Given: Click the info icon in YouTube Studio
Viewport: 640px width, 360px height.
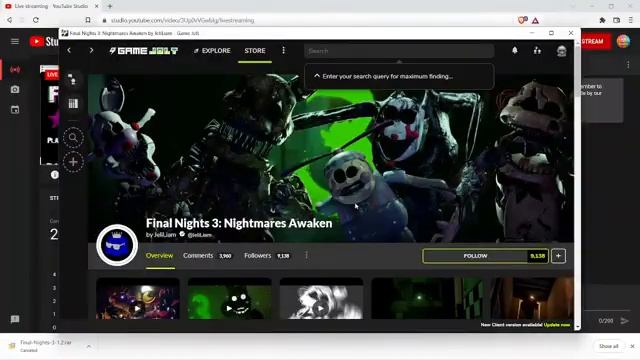Looking at the screenshot, I should click(54, 175).
